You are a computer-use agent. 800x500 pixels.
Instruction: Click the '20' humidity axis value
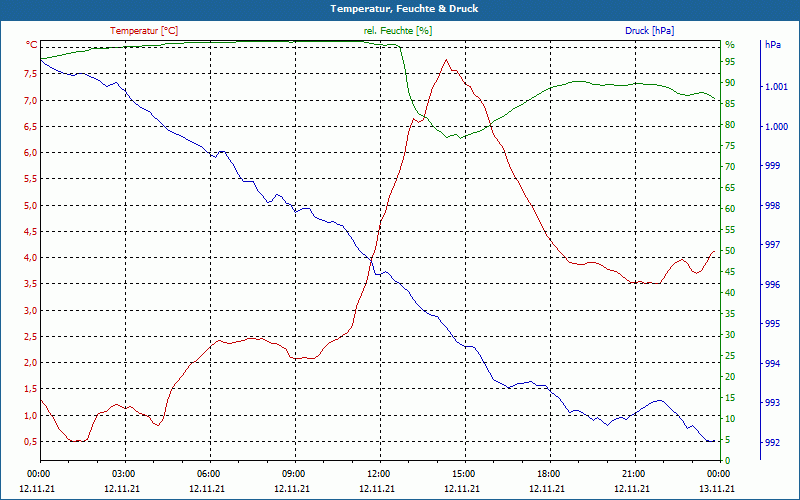tap(730, 377)
